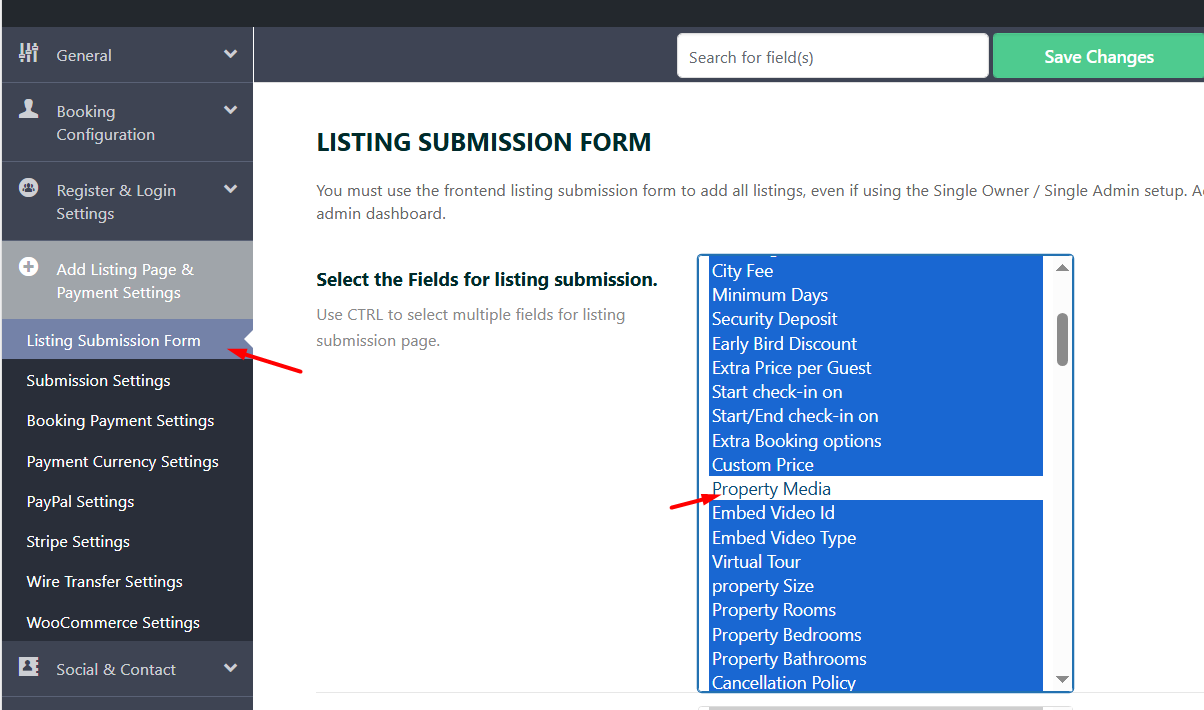Click the Social & Contact card icon
The width and height of the screenshot is (1204, 710).
(x=29, y=668)
